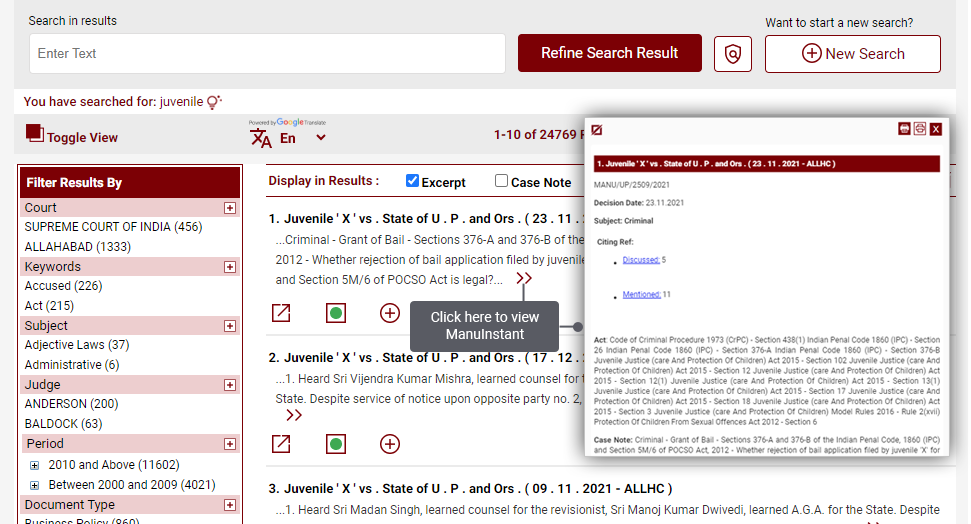Open the Discussed citing reference link

point(640,260)
